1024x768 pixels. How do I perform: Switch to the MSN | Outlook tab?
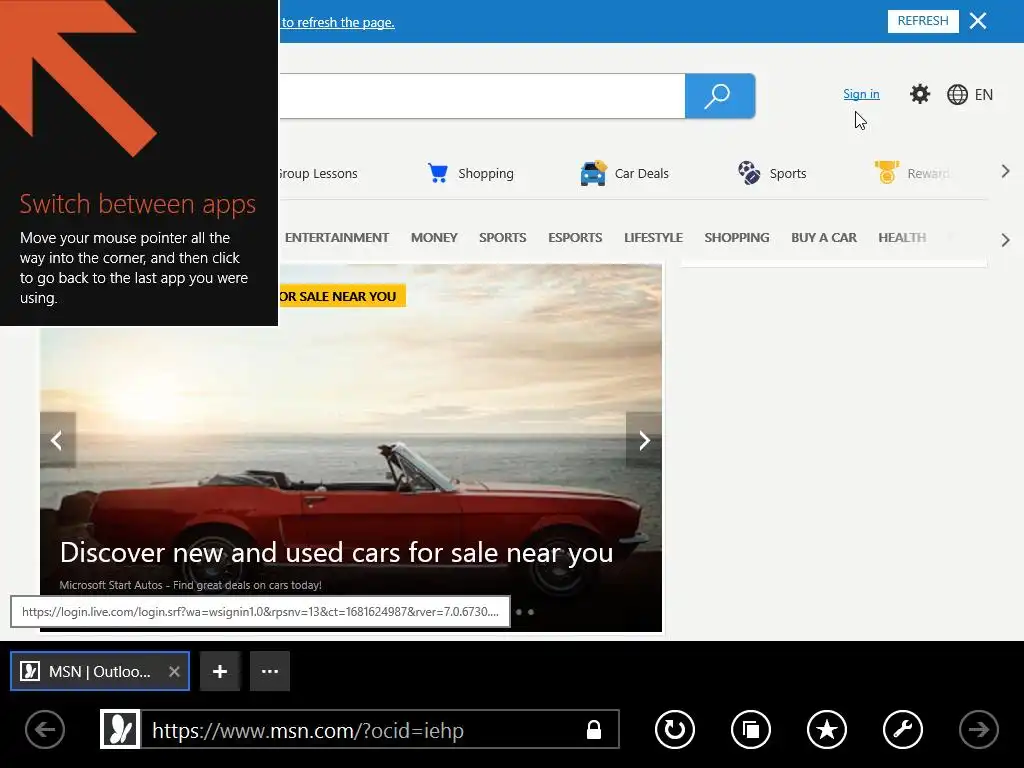coord(99,671)
